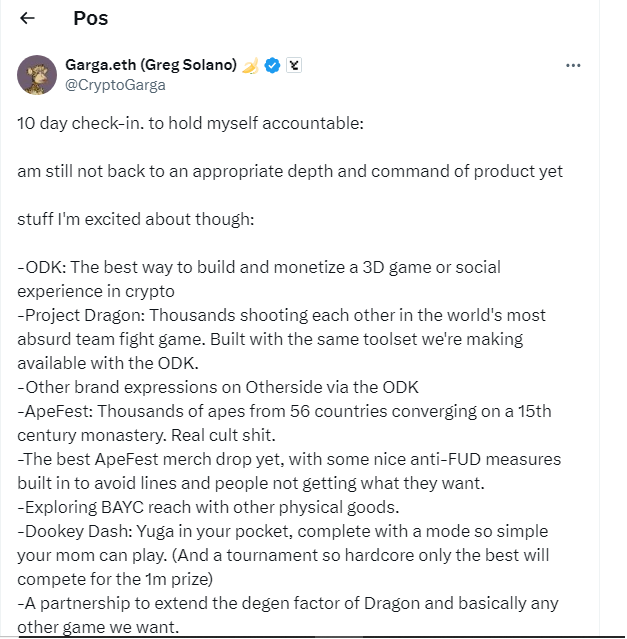Click the Yuga affiliation badge icon
627x639 pixels.
click(293, 65)
